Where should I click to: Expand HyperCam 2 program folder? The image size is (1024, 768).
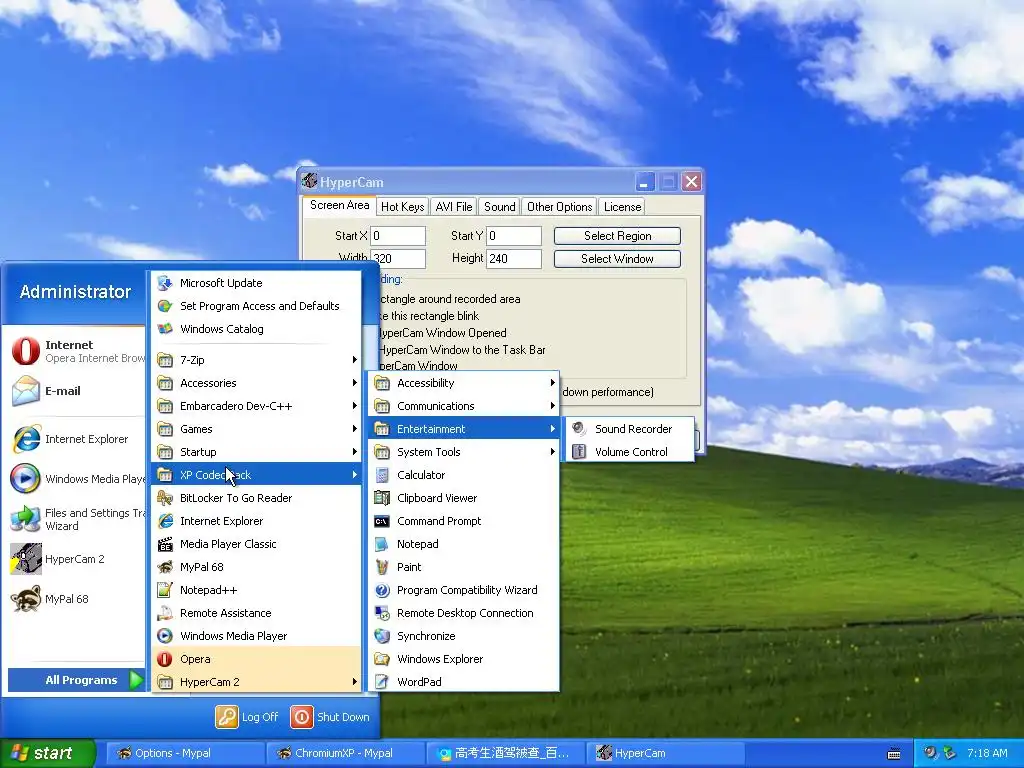[257, 682]
